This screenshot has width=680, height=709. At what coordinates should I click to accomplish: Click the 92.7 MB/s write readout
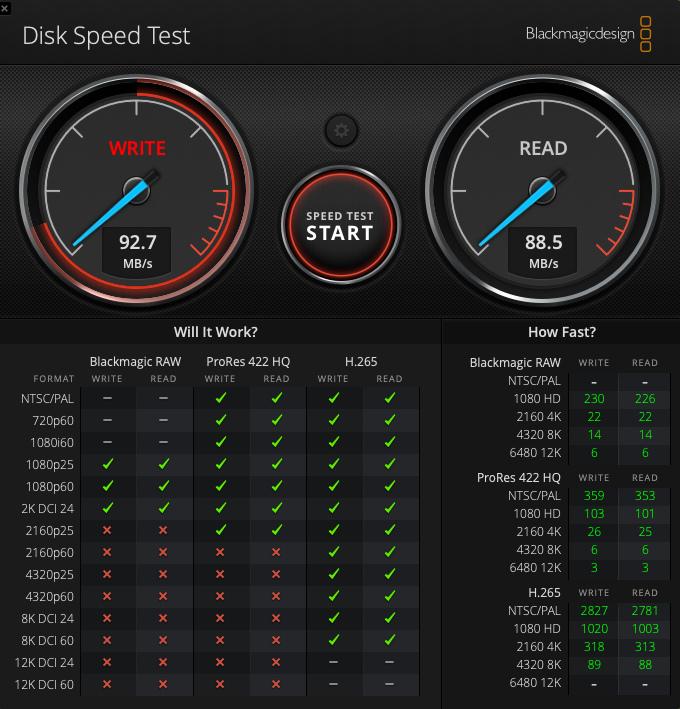(x=138, y=251)
